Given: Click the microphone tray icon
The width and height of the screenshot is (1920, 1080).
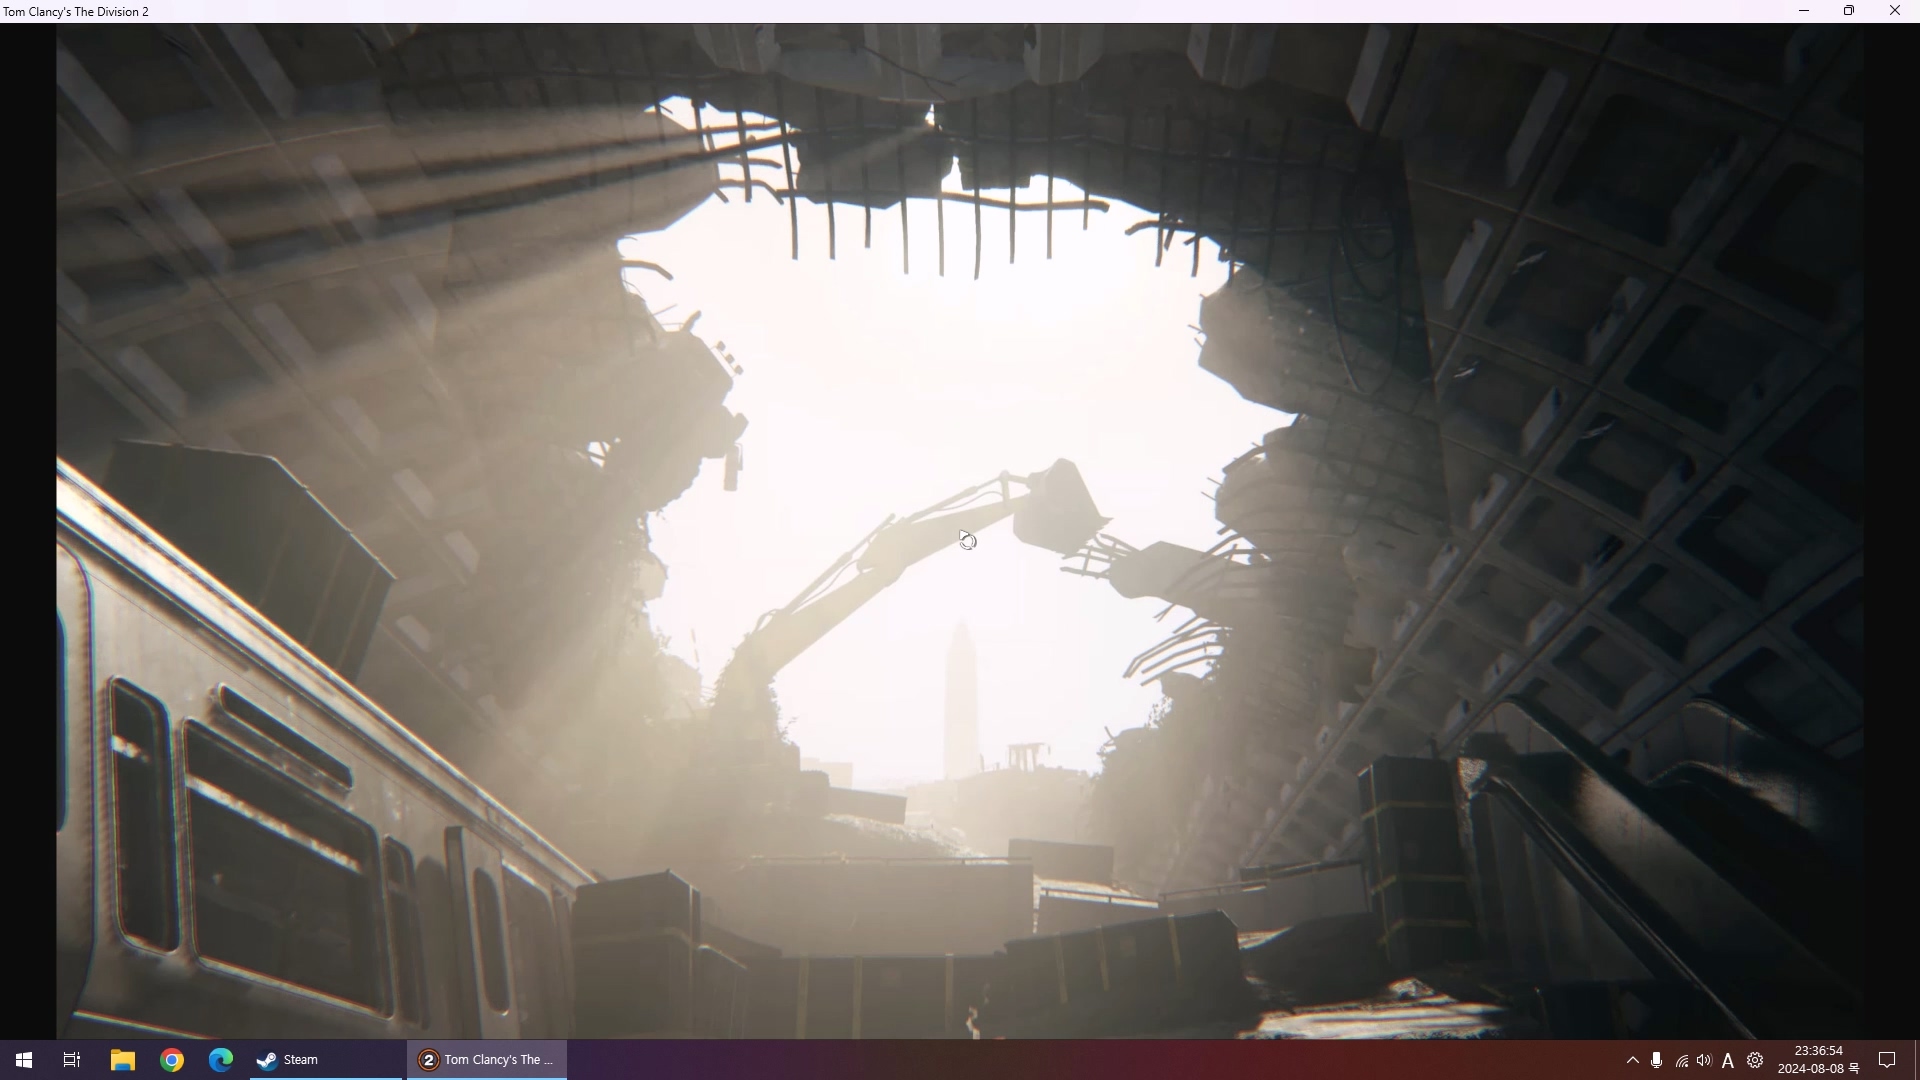Looking at the screenshot, I should coord(1657,1060).
